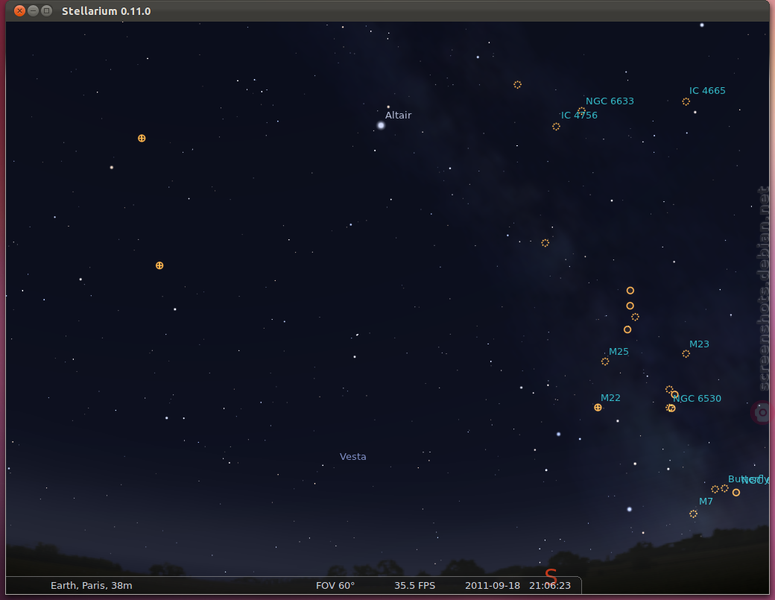Click the NGC 6530 label
The image size is (775, 600).
coord(697,398)
